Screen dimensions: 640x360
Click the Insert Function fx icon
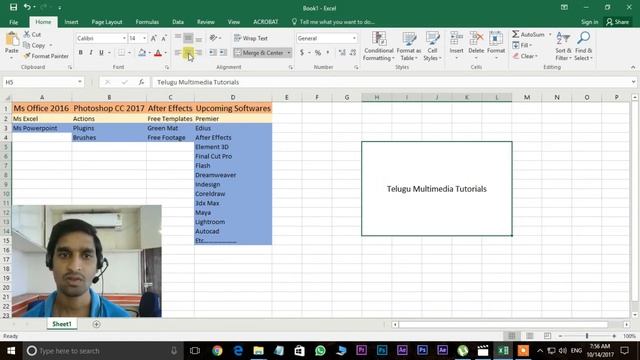pyautogui.click(x=141, y=82)
